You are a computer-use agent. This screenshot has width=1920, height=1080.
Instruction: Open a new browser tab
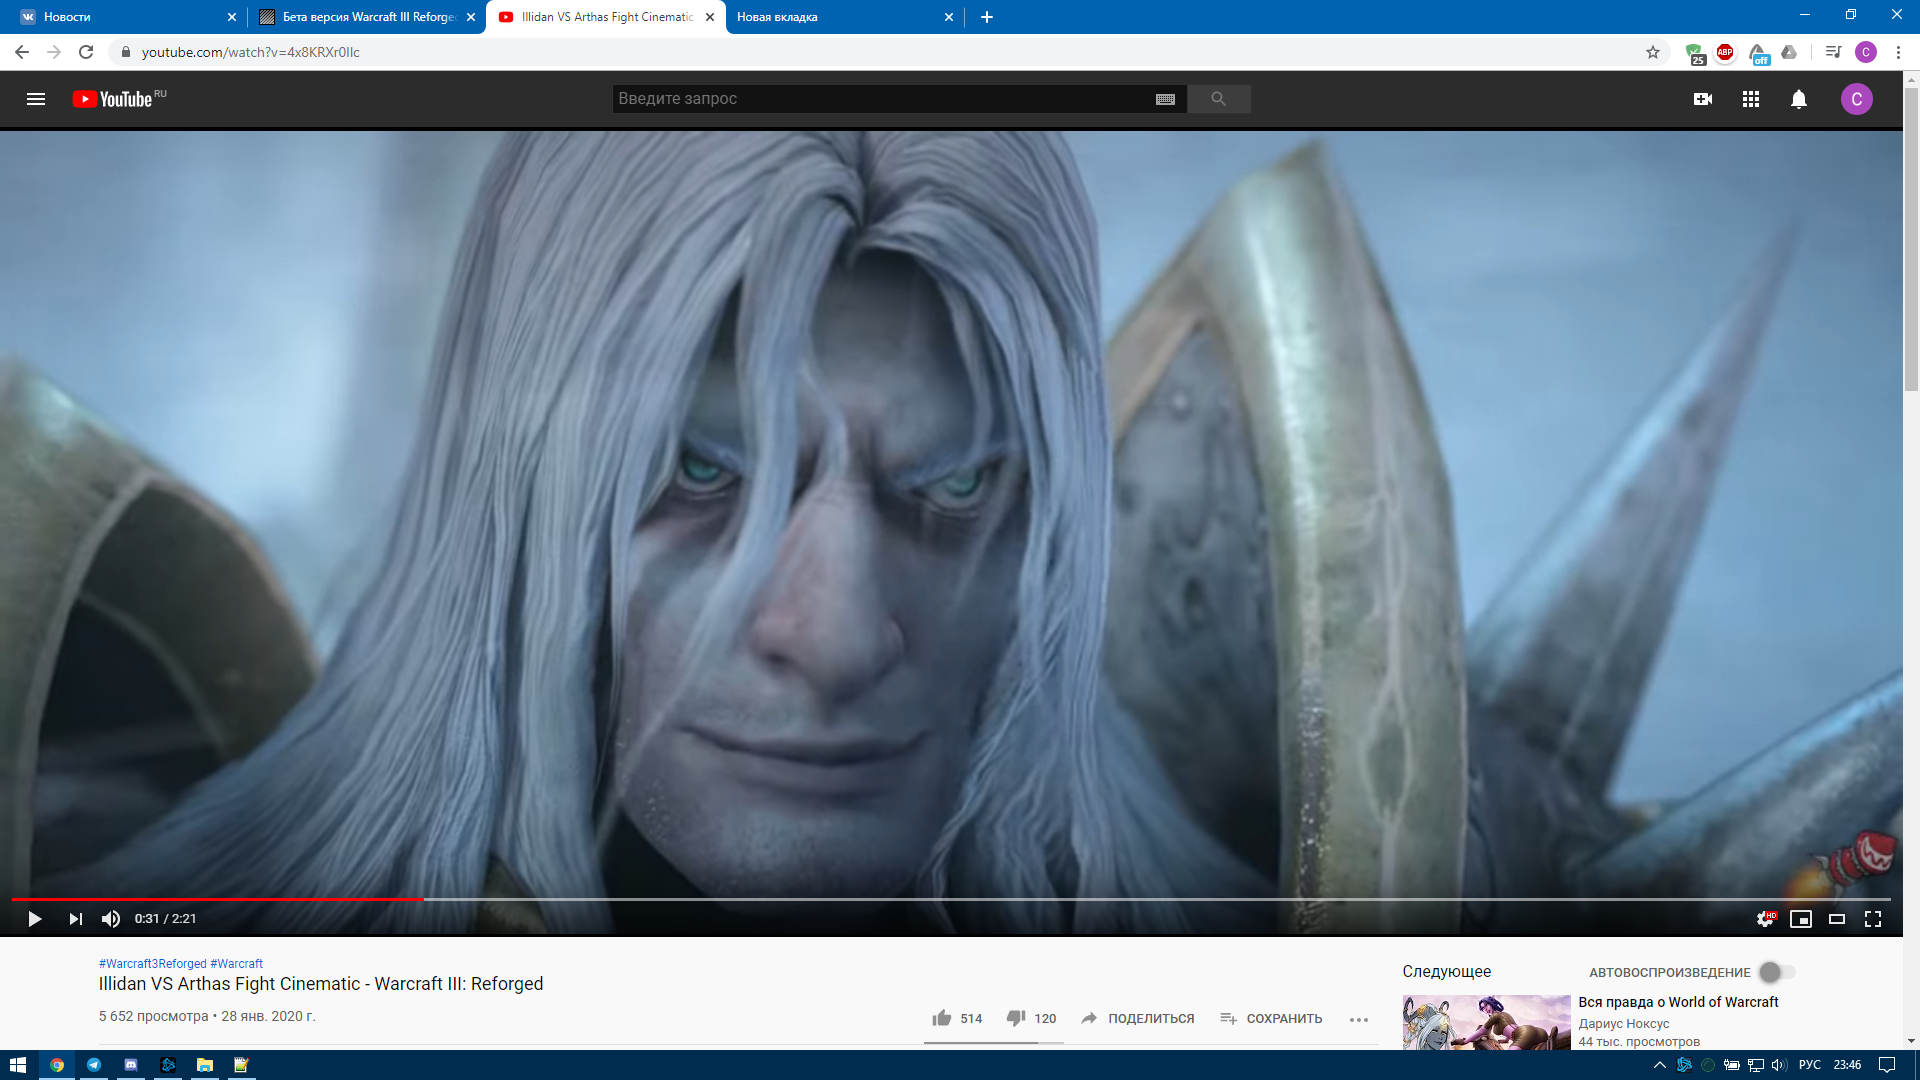pos(987,17)
